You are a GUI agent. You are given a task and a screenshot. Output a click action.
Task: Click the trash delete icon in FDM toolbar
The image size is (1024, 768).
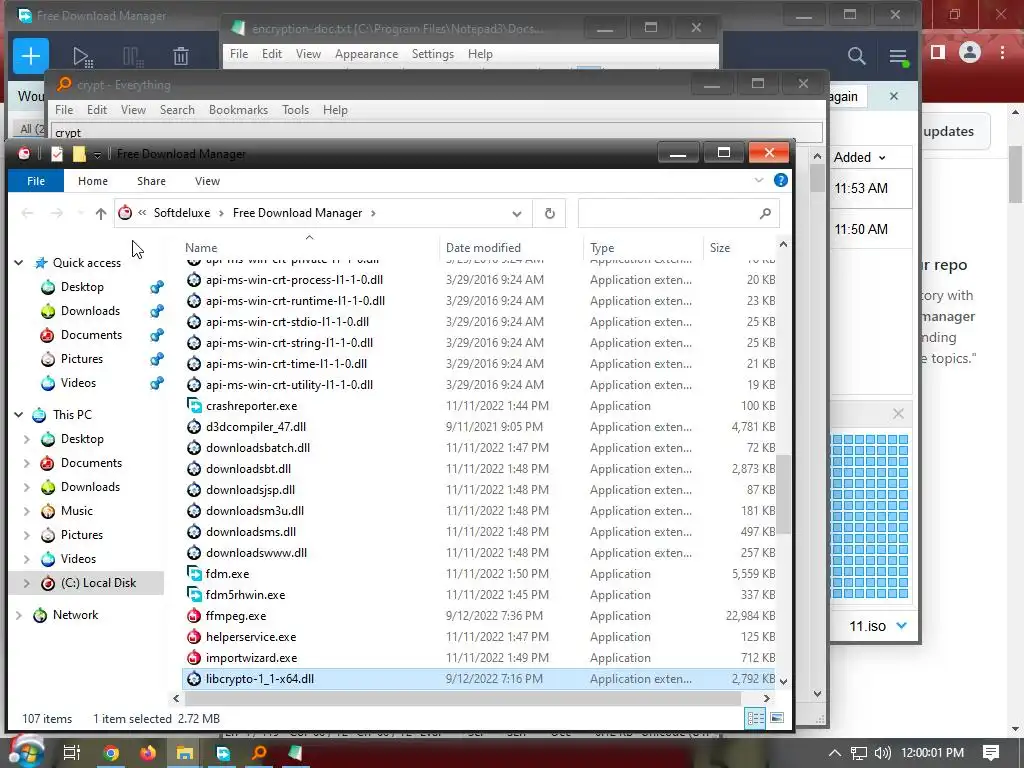click(x=181, y=57)
